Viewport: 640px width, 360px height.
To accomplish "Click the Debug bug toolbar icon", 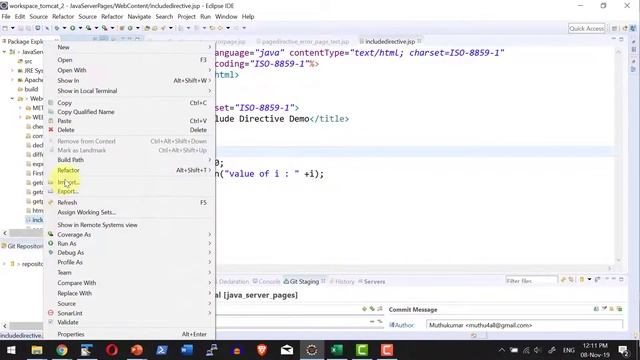I will coord(57,28).
